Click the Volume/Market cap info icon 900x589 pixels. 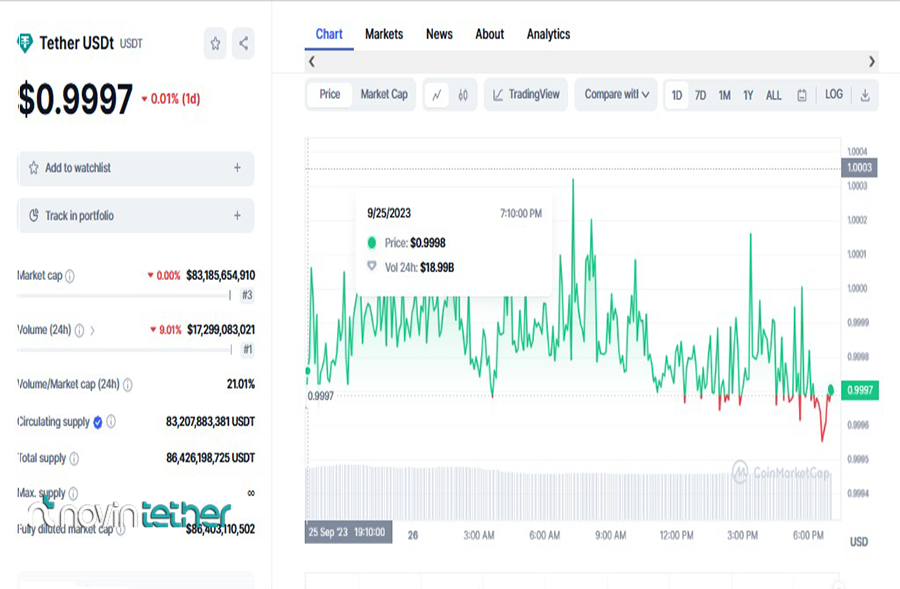point(127,385)
